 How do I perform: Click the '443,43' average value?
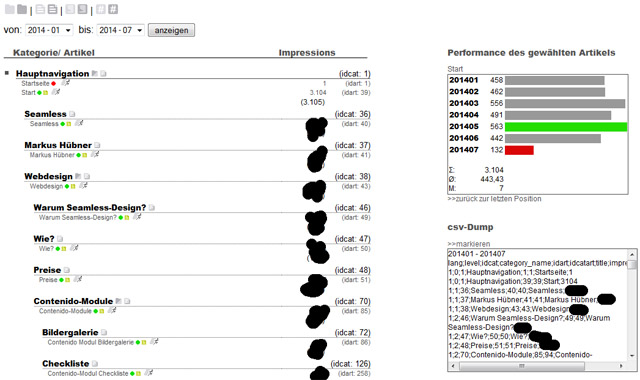click(492, 179)
